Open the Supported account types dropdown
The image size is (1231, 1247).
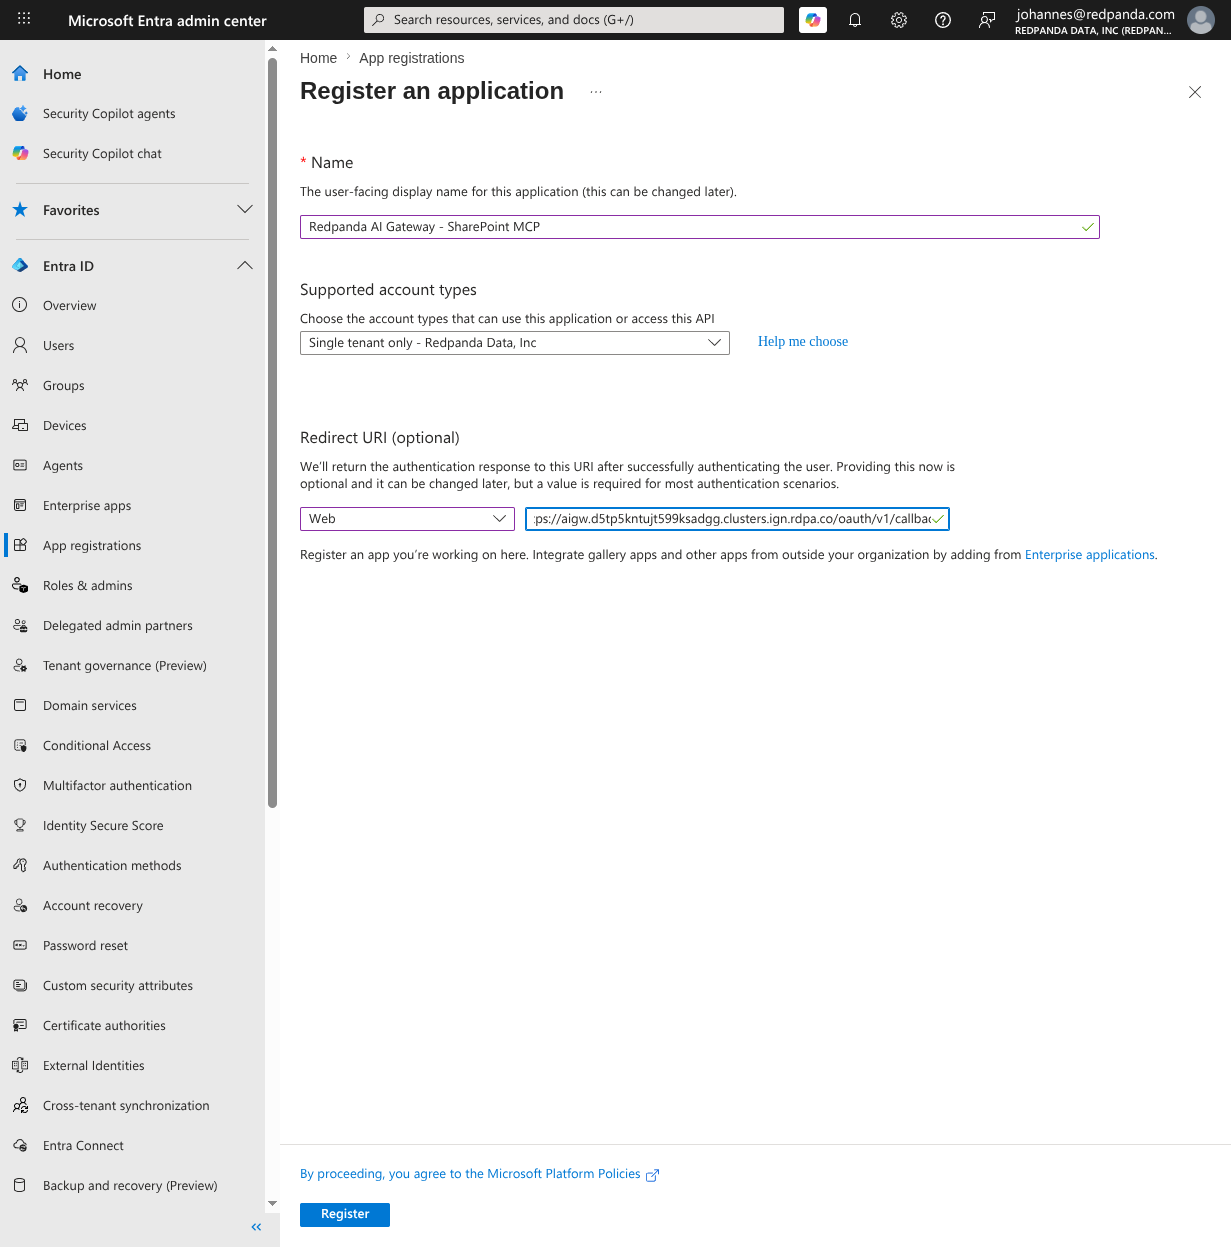tap(515, 343)
